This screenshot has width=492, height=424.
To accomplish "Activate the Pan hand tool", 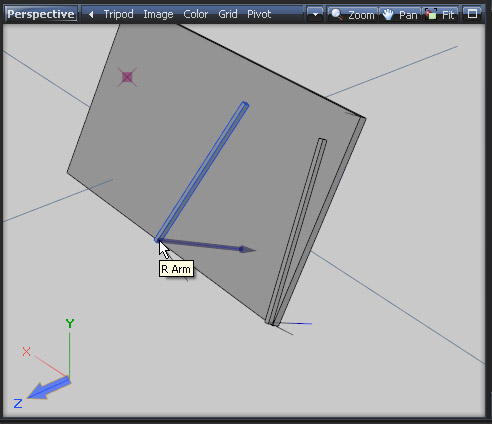I will click(400, 14).
